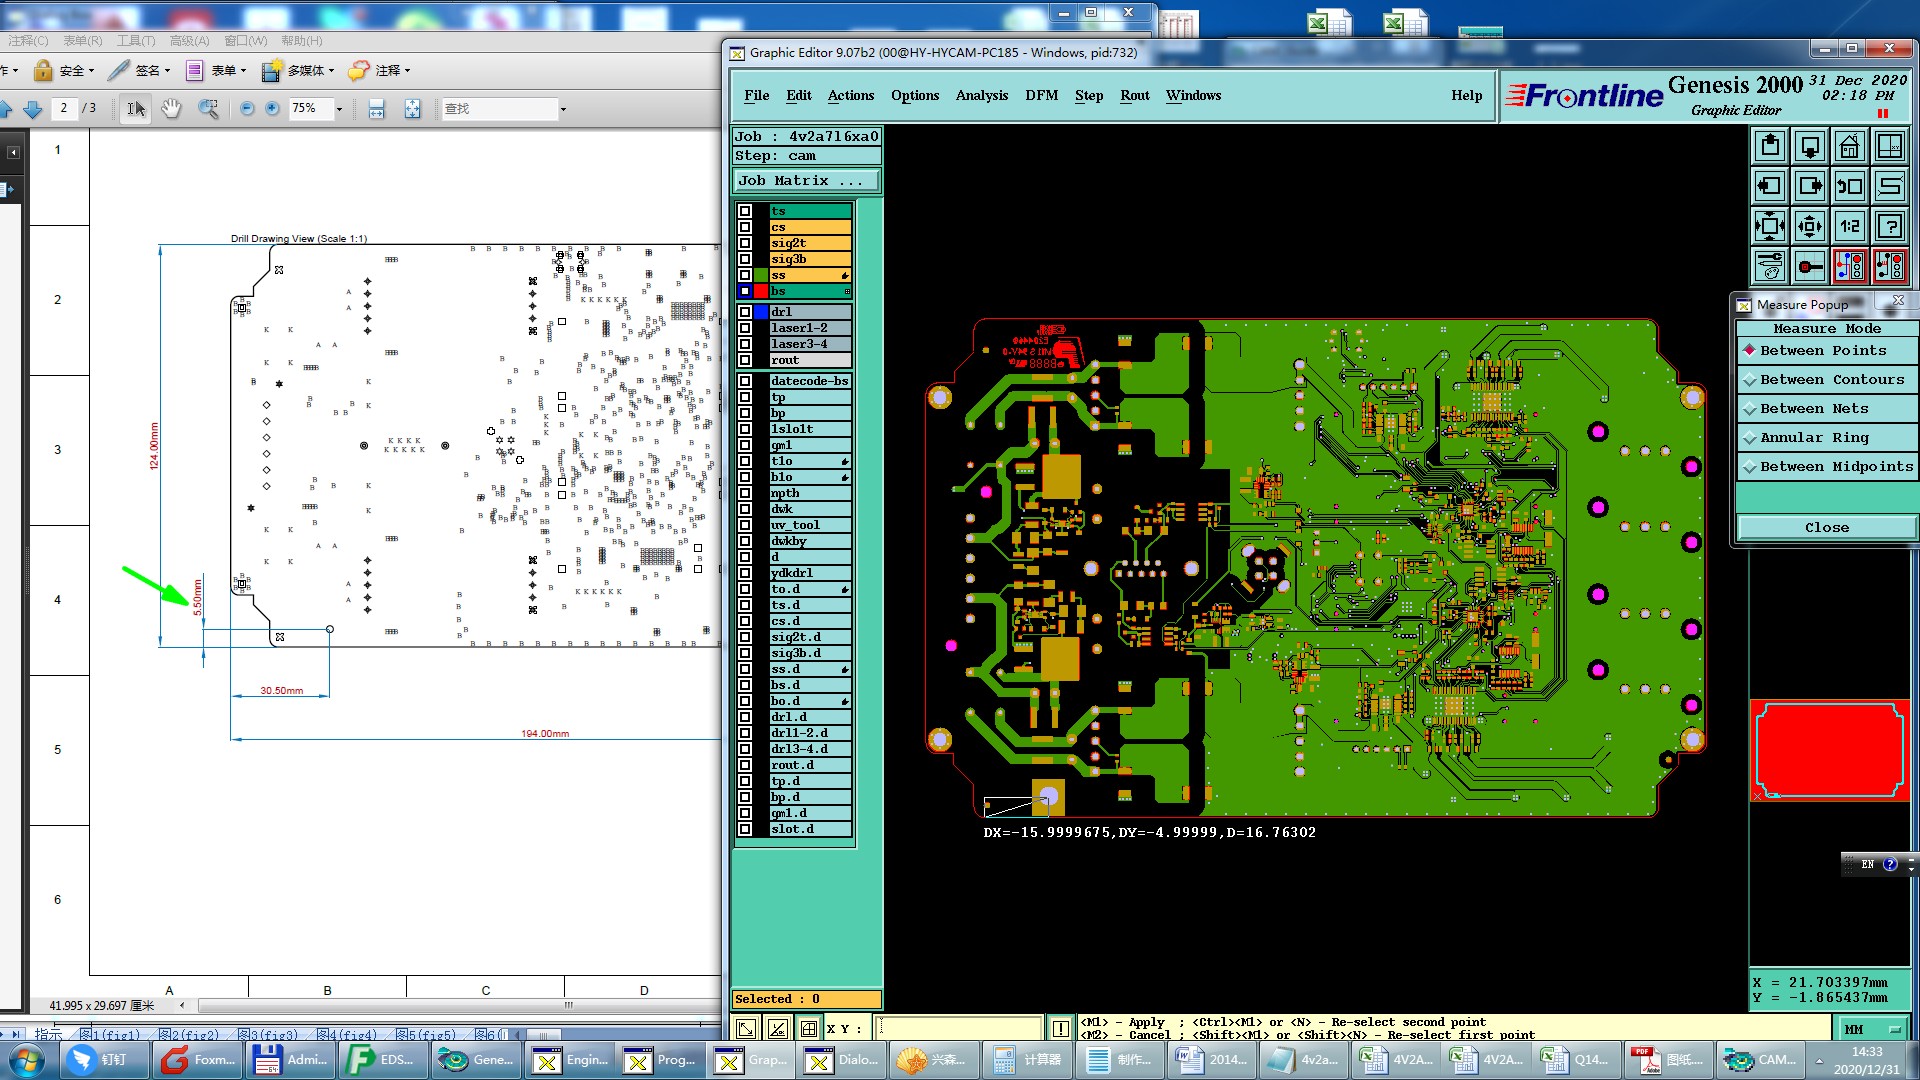Close the Measure Popup via Close button
Image resolution: width=1920 pixels, height=1080 pixels.
(x=1827, y=528)
